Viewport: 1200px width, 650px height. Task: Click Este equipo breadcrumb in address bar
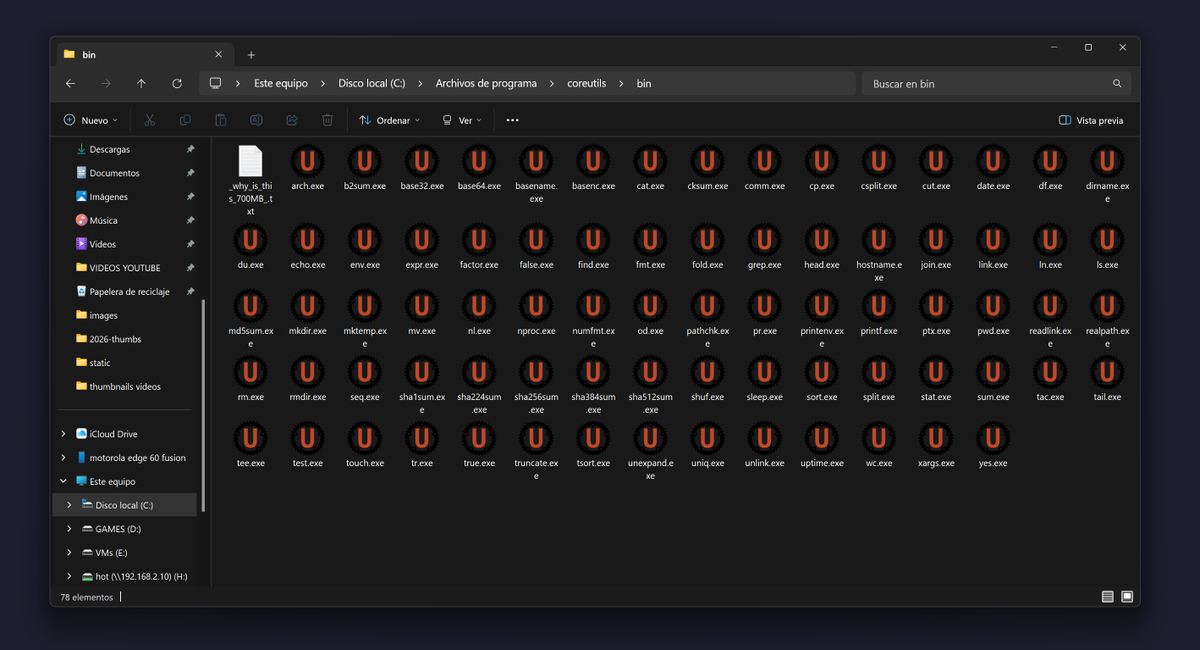coord(281,84)
